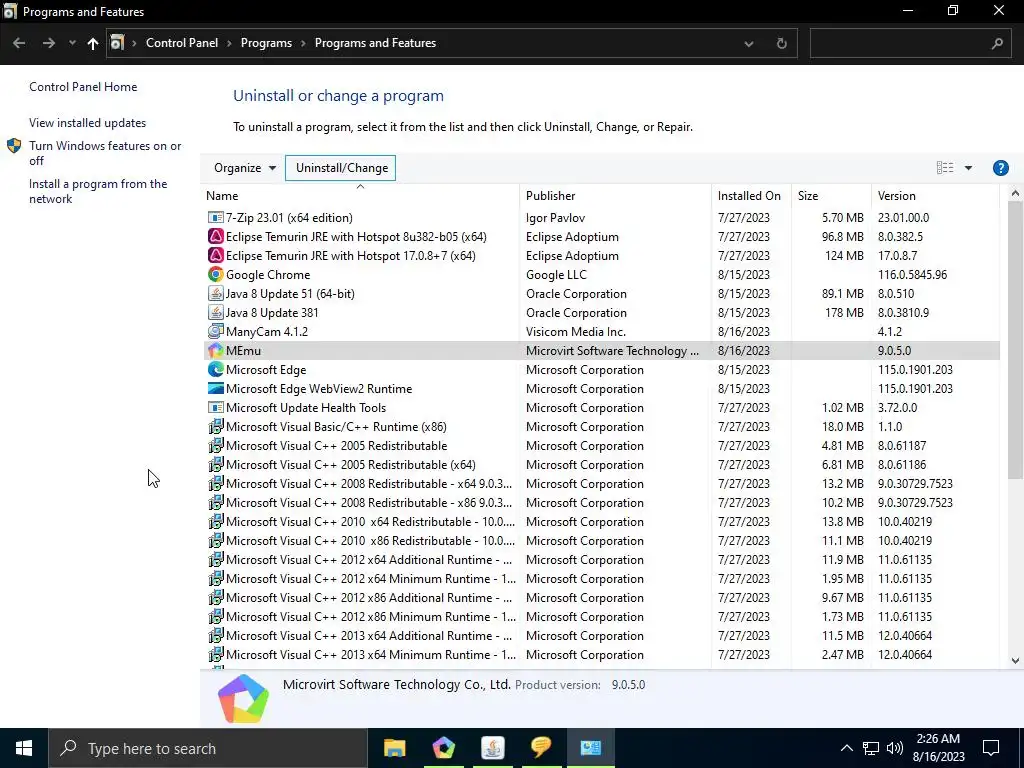The width and height of the screenshot is (1024, 768).
Task: Open the Windows Start menu
Action: (24, 748)
